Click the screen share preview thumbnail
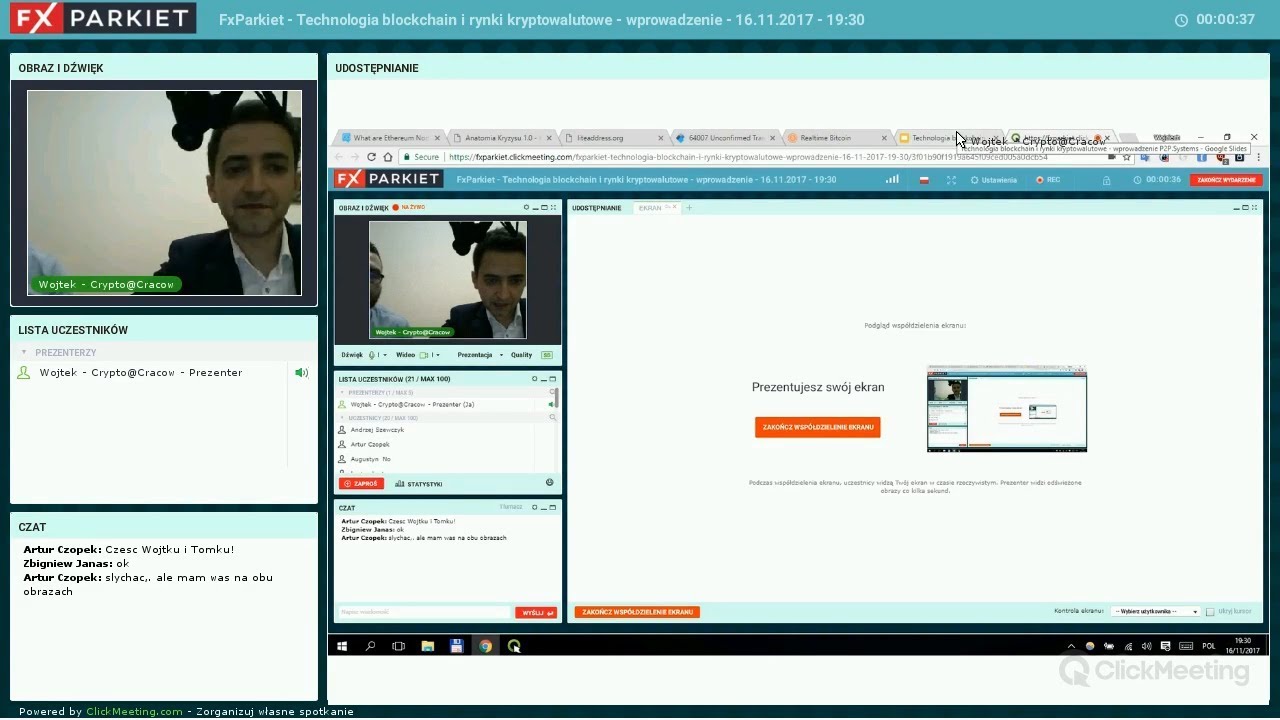 click(x=1007, y=409)
